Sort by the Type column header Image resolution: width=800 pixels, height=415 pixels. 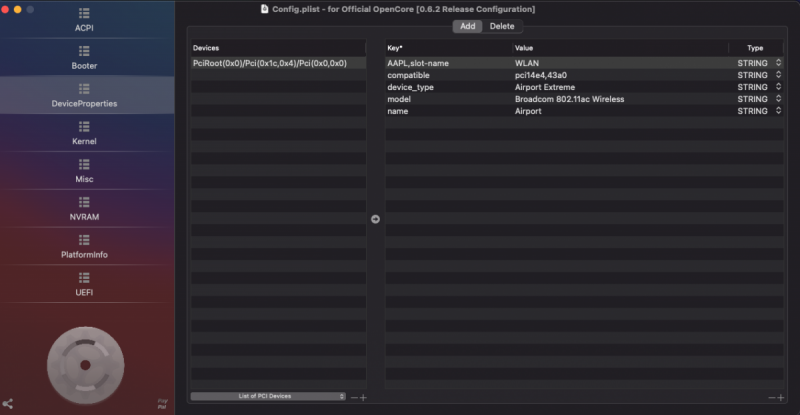point(756,48)
